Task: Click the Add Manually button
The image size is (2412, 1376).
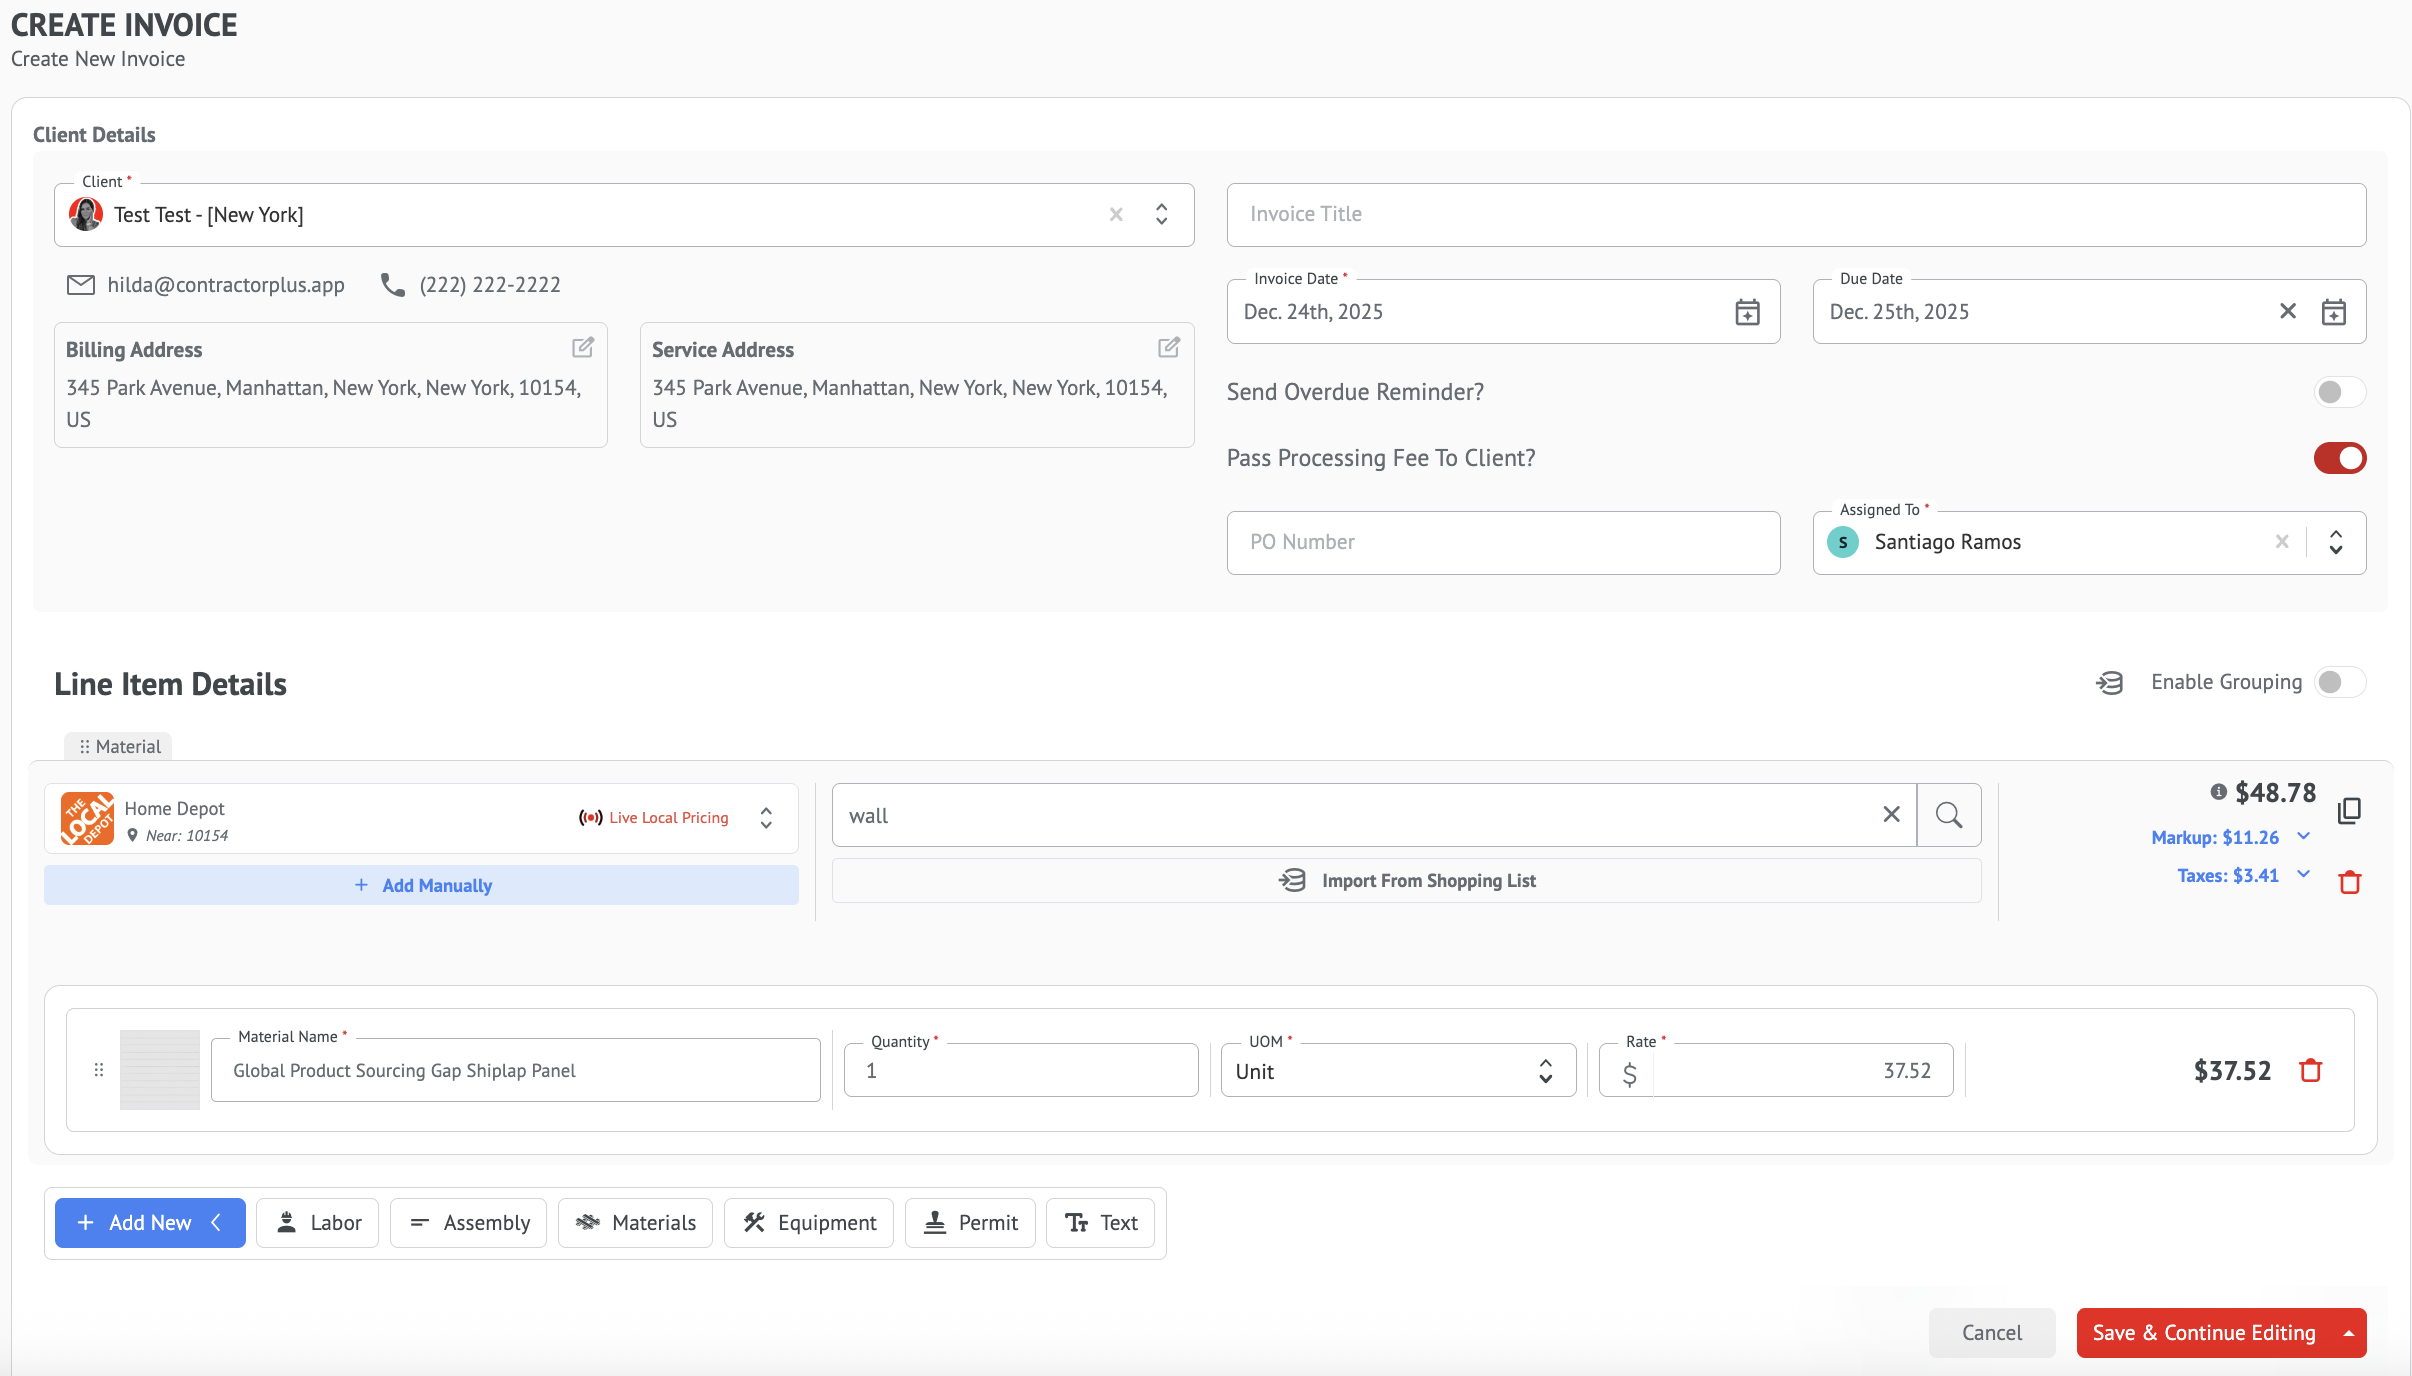Action: click(421, 885)
